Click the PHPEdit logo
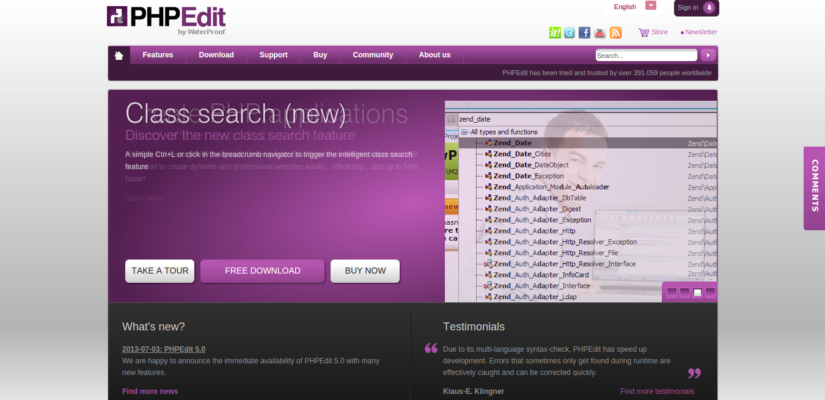825x400 pixels. (166, 21)
